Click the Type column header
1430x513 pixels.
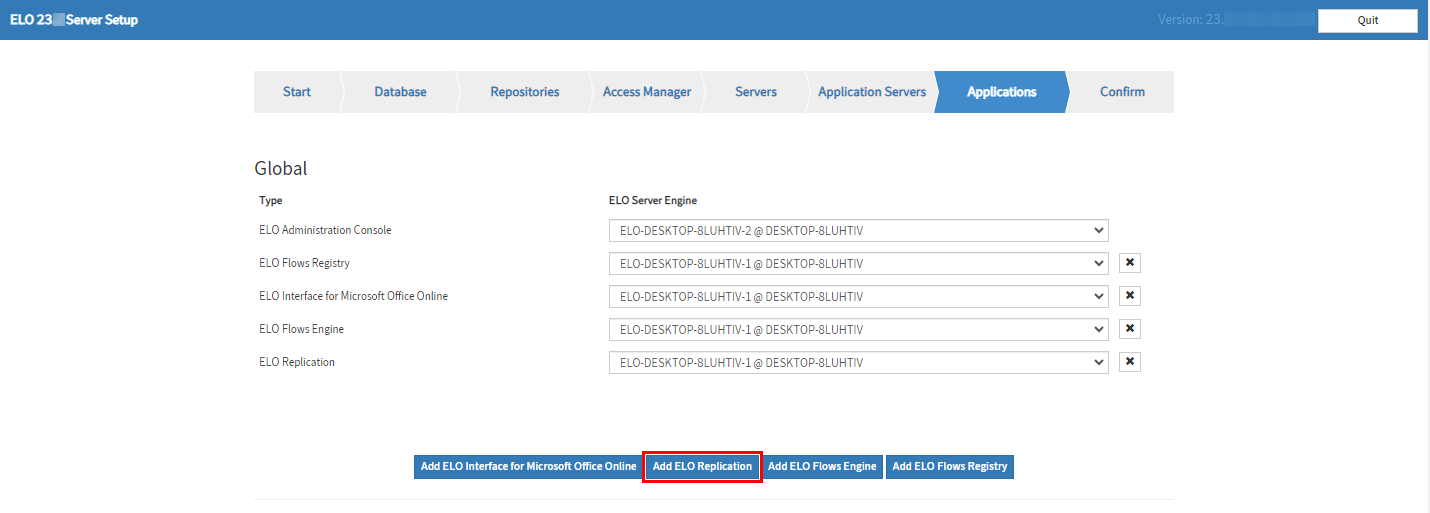coord(270,201)
